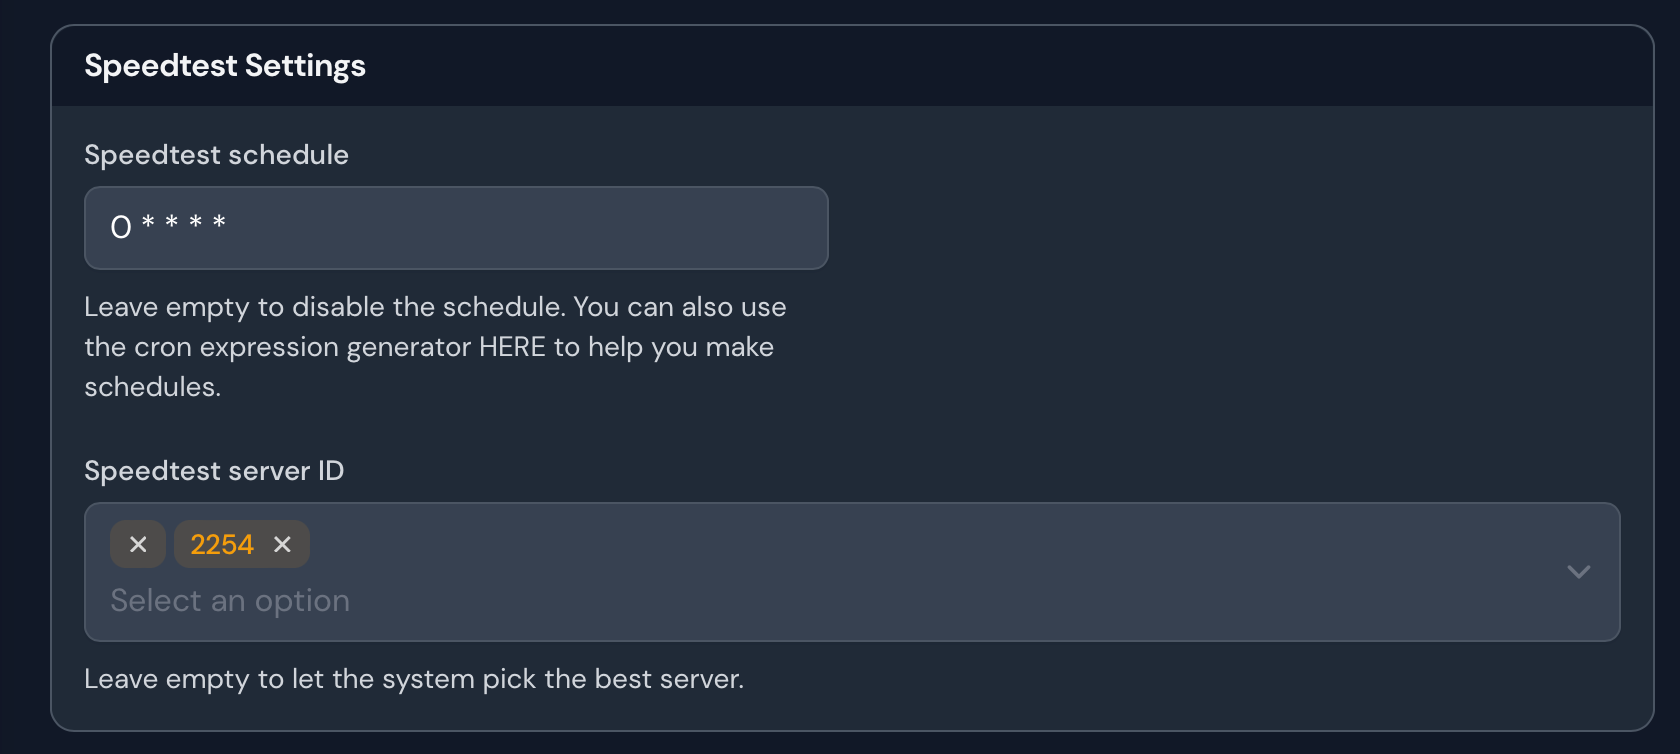
Task: Click empty space beside the 2254 chip
Action: click(900, 544)
